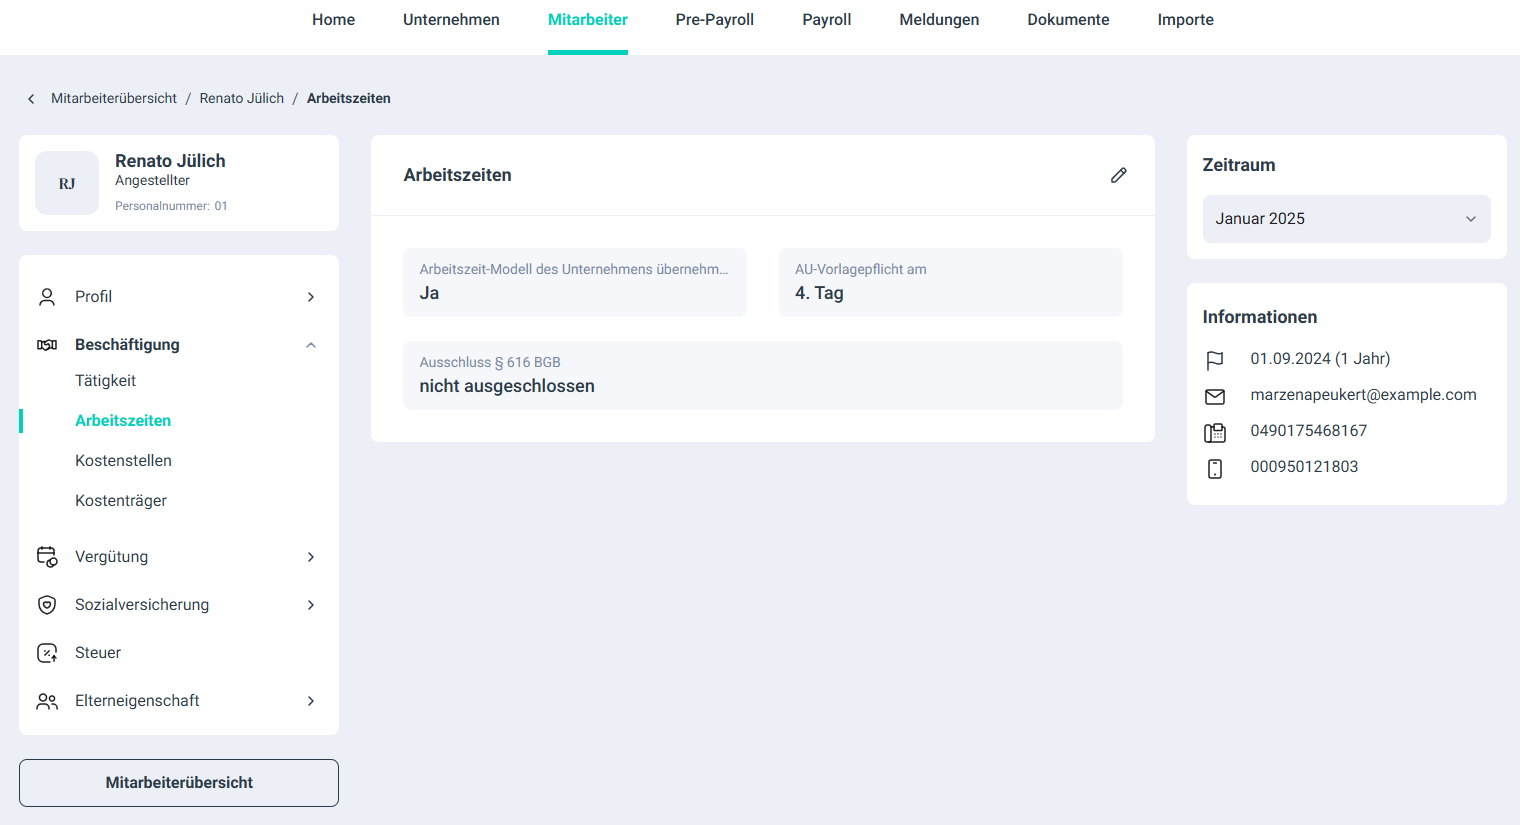Select Tätigkeit under Beschäftigung

(x=105, y=381)
